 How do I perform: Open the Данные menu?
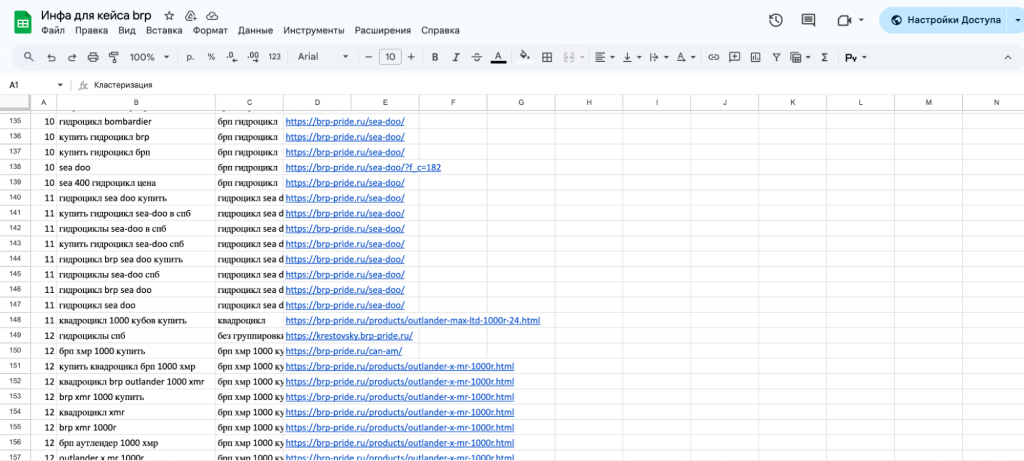coord(255,31)
